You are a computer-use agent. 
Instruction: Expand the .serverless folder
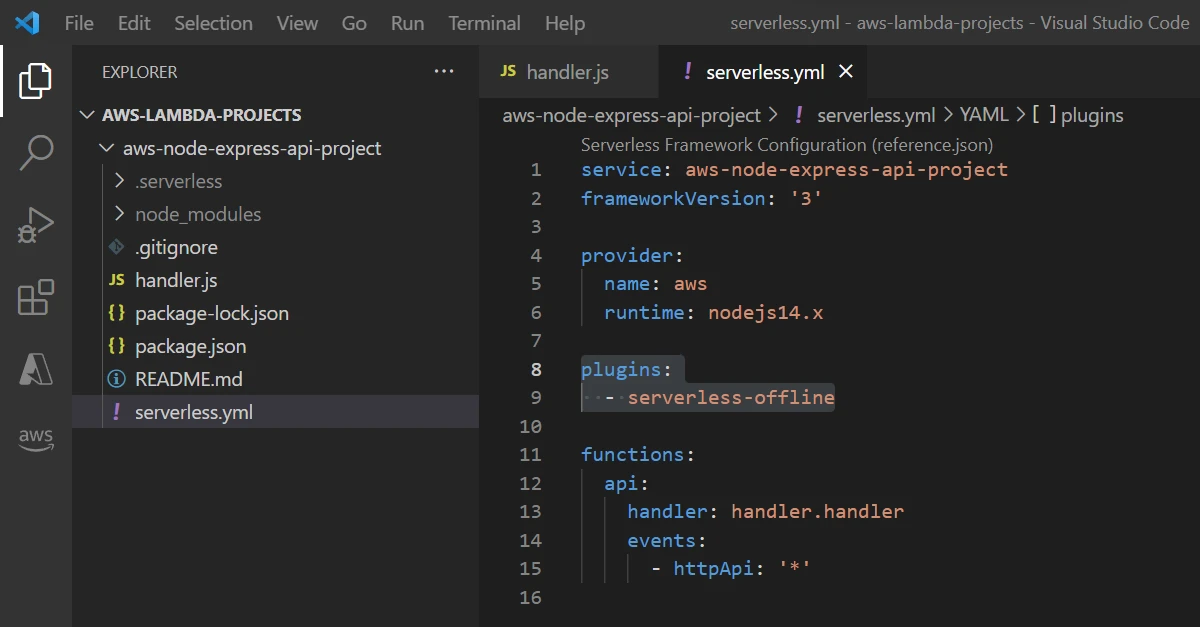120,181
